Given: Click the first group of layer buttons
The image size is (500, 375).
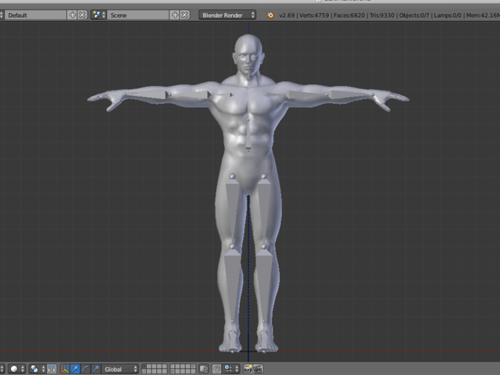Looking at the screenshot, I should click(154, 369).
